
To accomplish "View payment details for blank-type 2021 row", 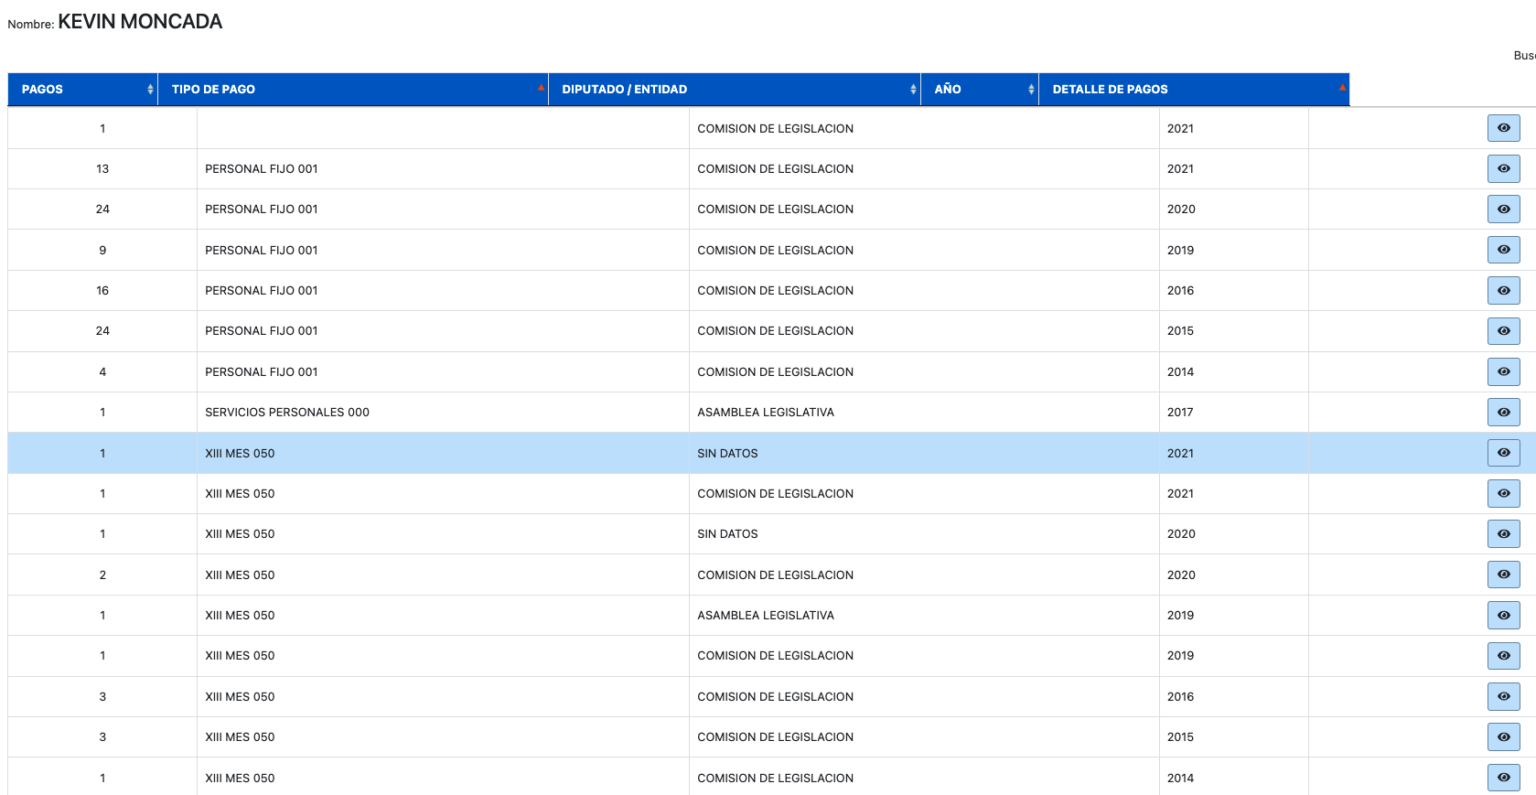I will tap(1503, 128).
